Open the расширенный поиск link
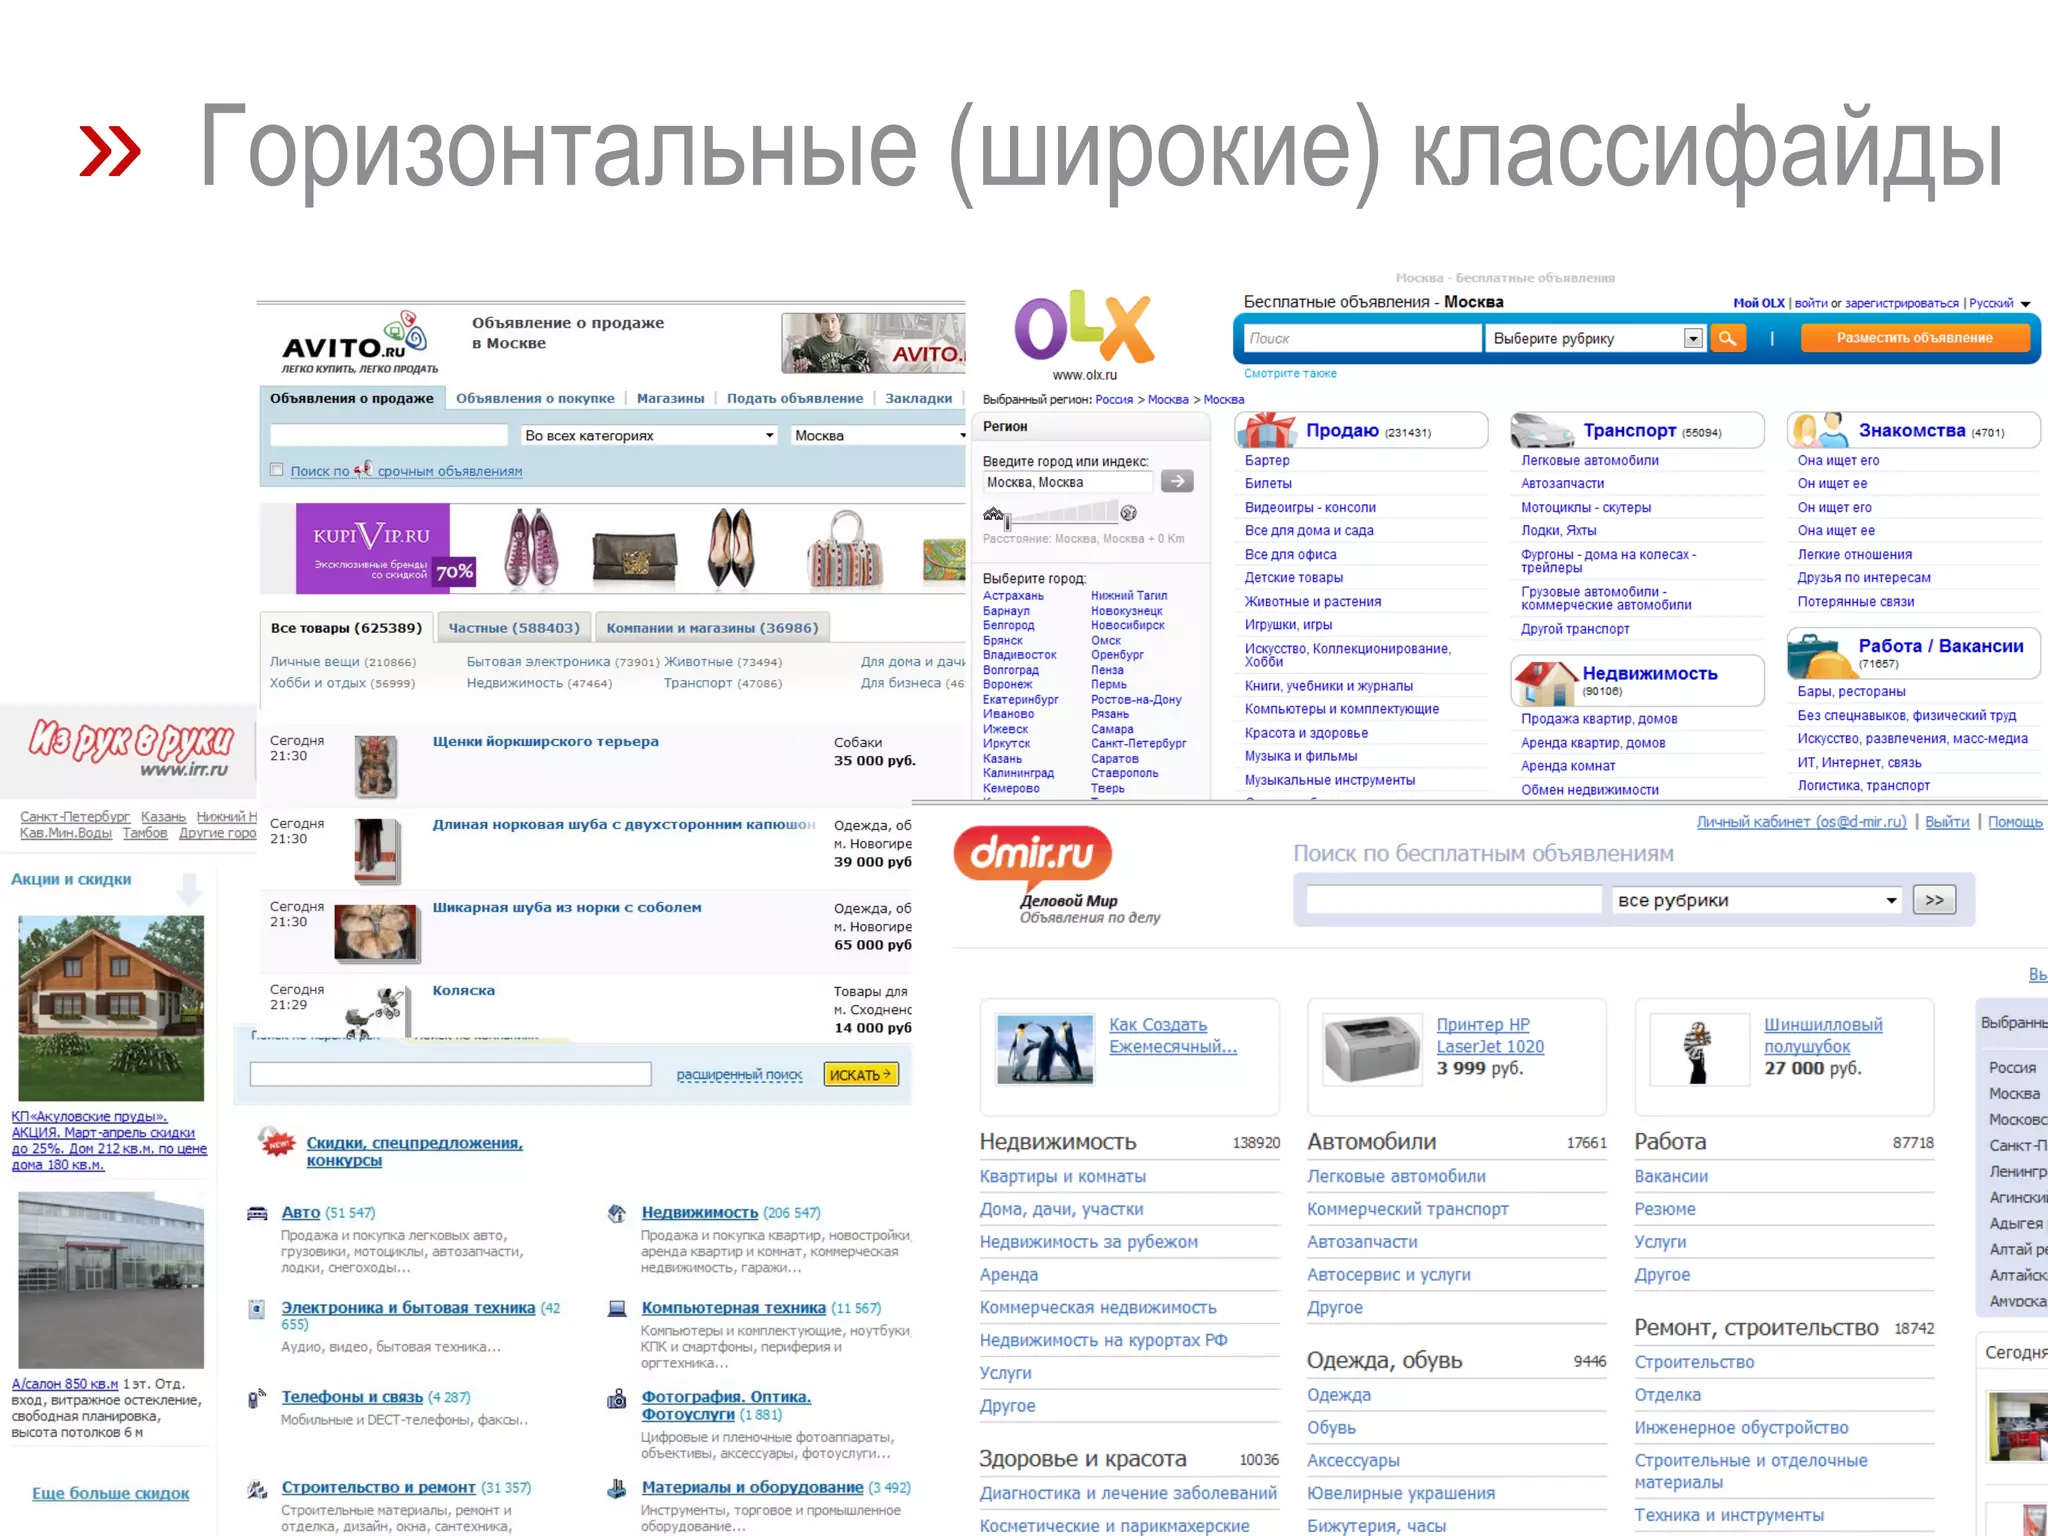This screenshot has width=2048, height=1536. point(739,1075)
